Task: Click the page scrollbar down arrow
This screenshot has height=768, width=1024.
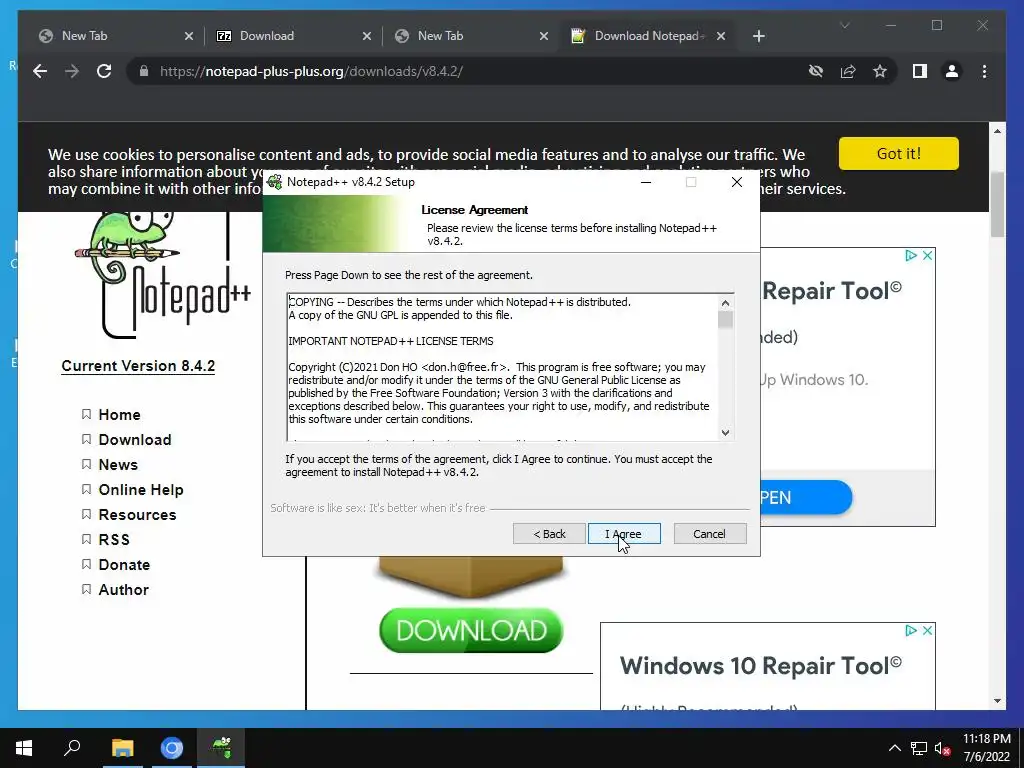Action: coord(997,701)
